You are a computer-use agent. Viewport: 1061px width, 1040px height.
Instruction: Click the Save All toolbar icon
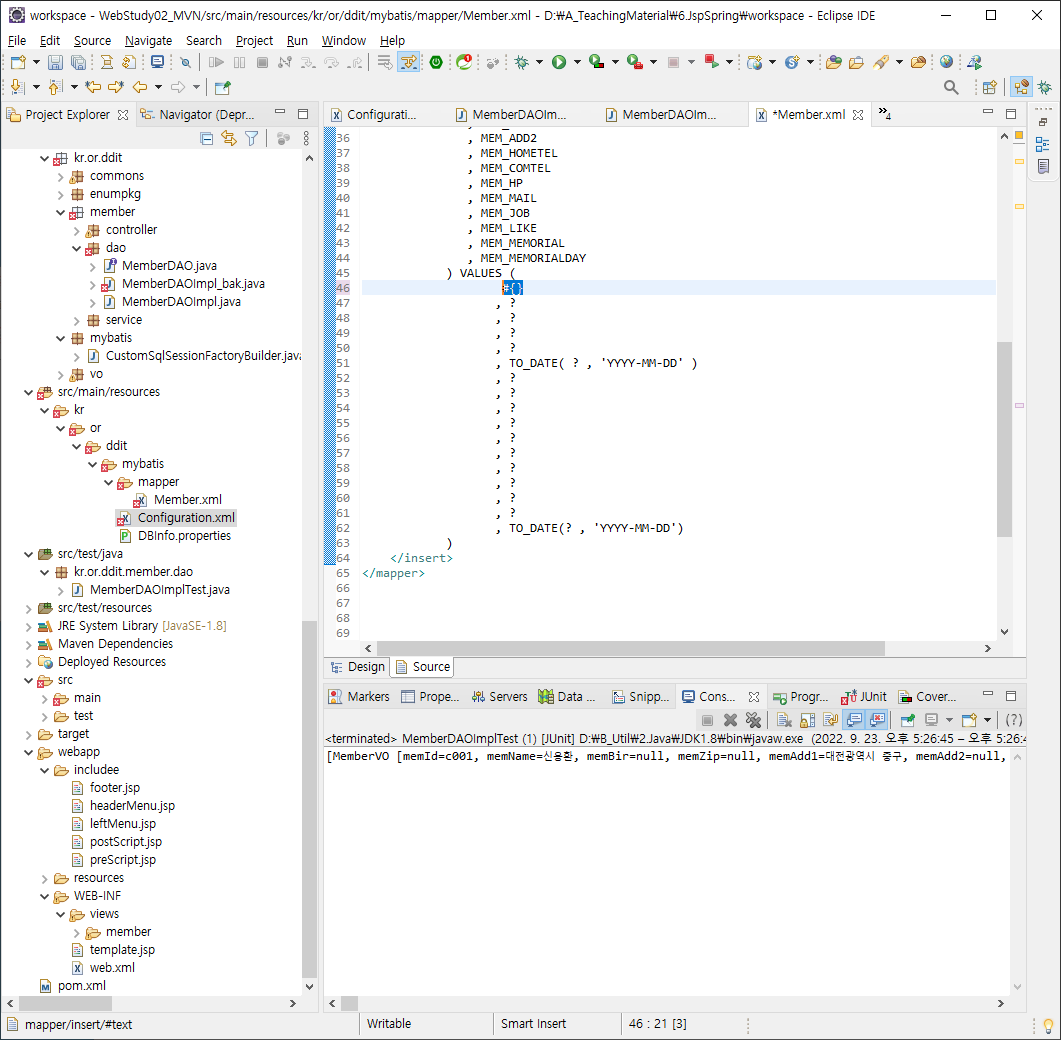click(x=78, y=62)
